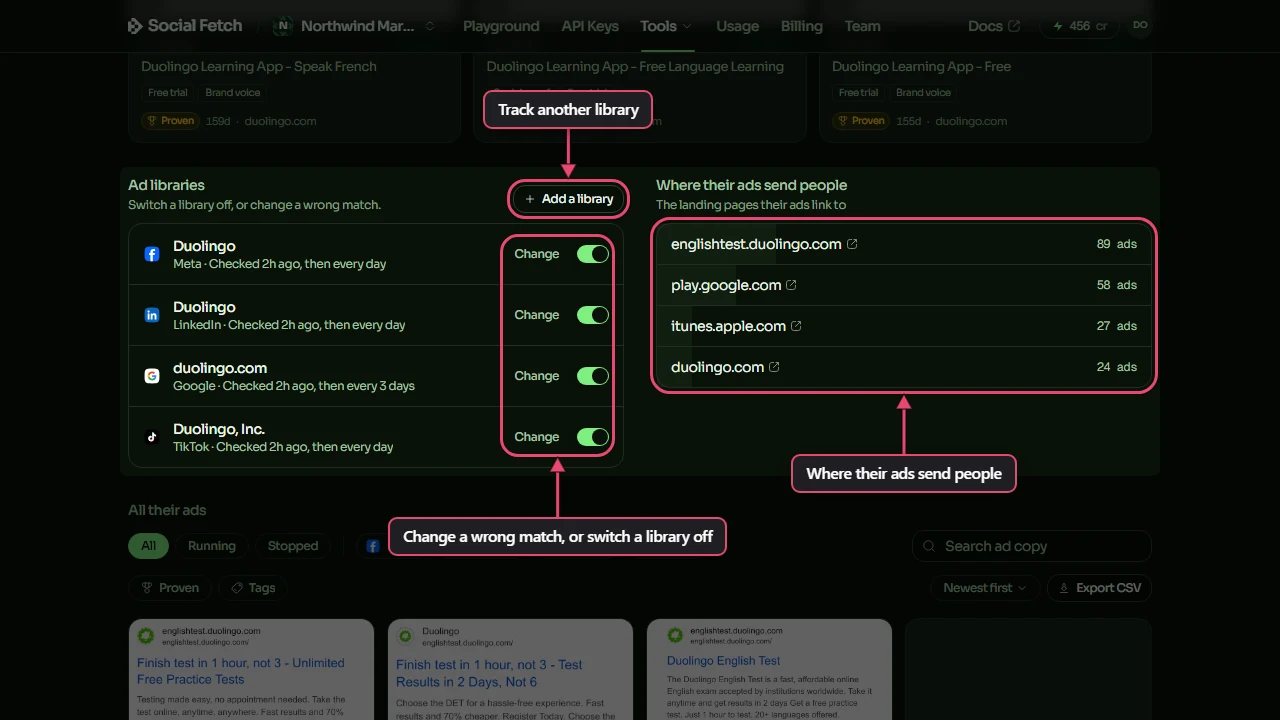This screenshot has height=720, width=1280.
Task: Open the Team page
Action: click(x=862, y=26)
